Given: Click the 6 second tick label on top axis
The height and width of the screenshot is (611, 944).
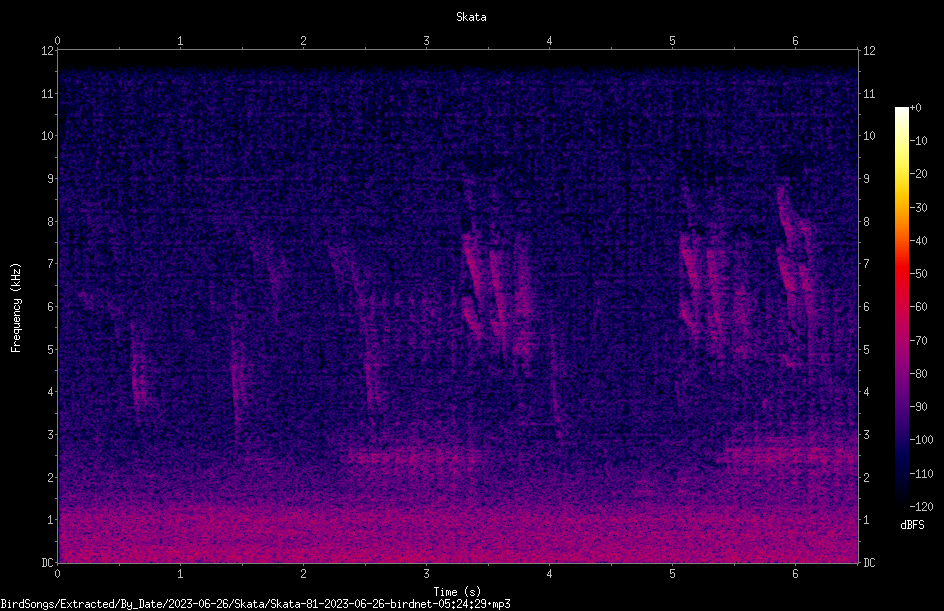Looking at the screenshot, I should [x=795, y=41].
